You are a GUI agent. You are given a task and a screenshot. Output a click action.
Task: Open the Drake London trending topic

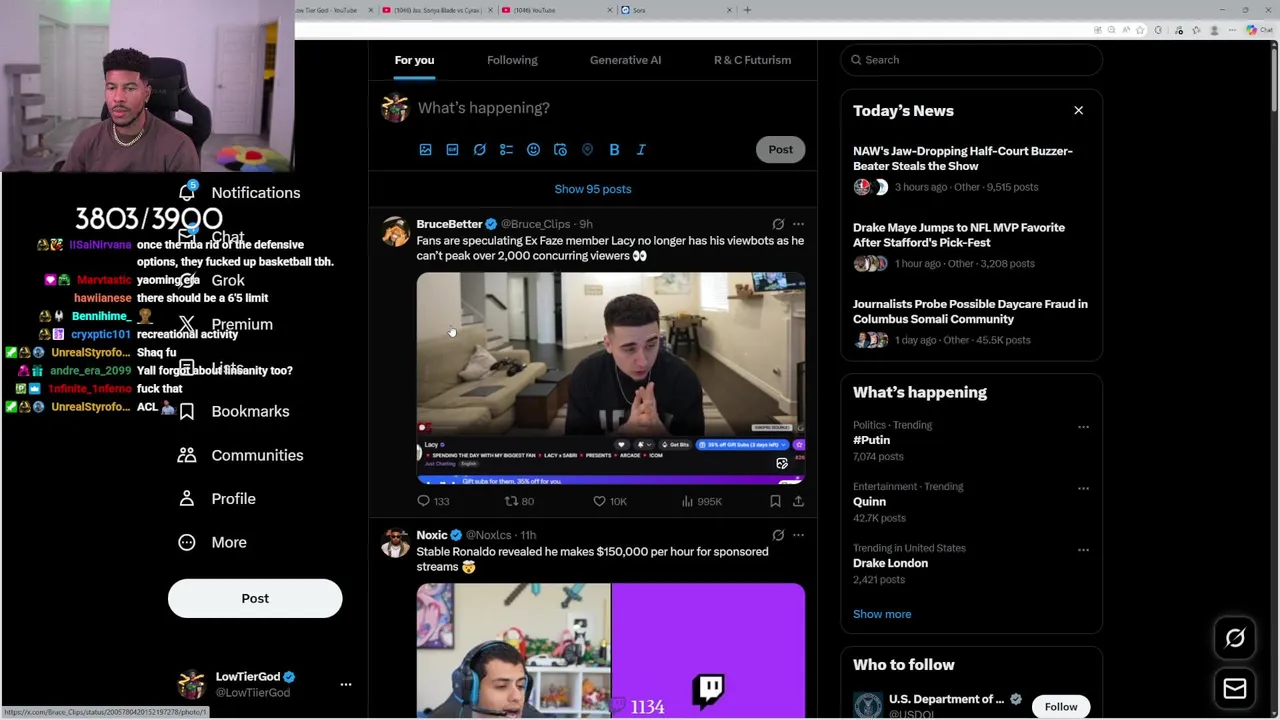890,563
